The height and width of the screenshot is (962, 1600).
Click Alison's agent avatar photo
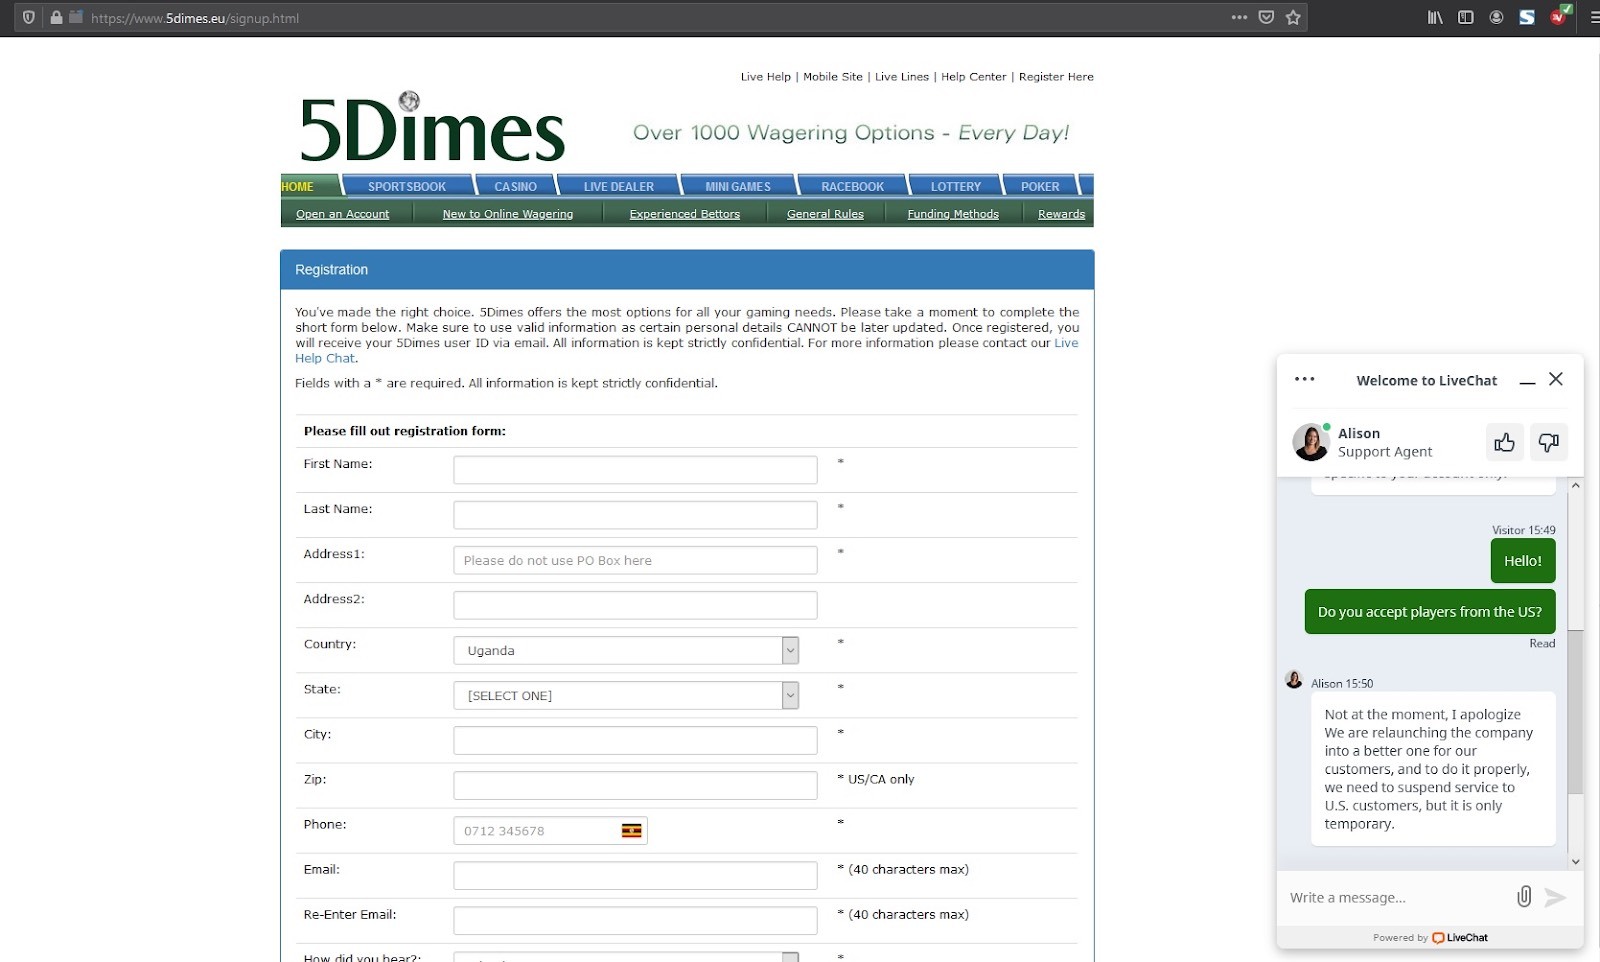(x=1310, y=442)
